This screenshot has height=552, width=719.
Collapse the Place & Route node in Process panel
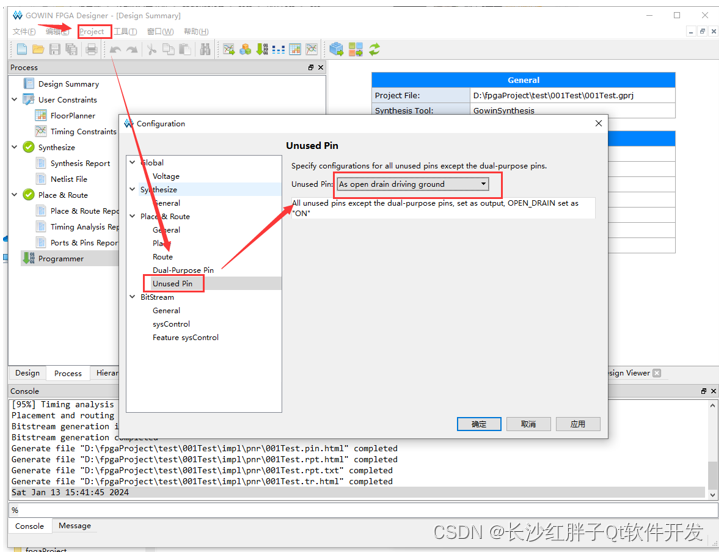pos(15,195)
